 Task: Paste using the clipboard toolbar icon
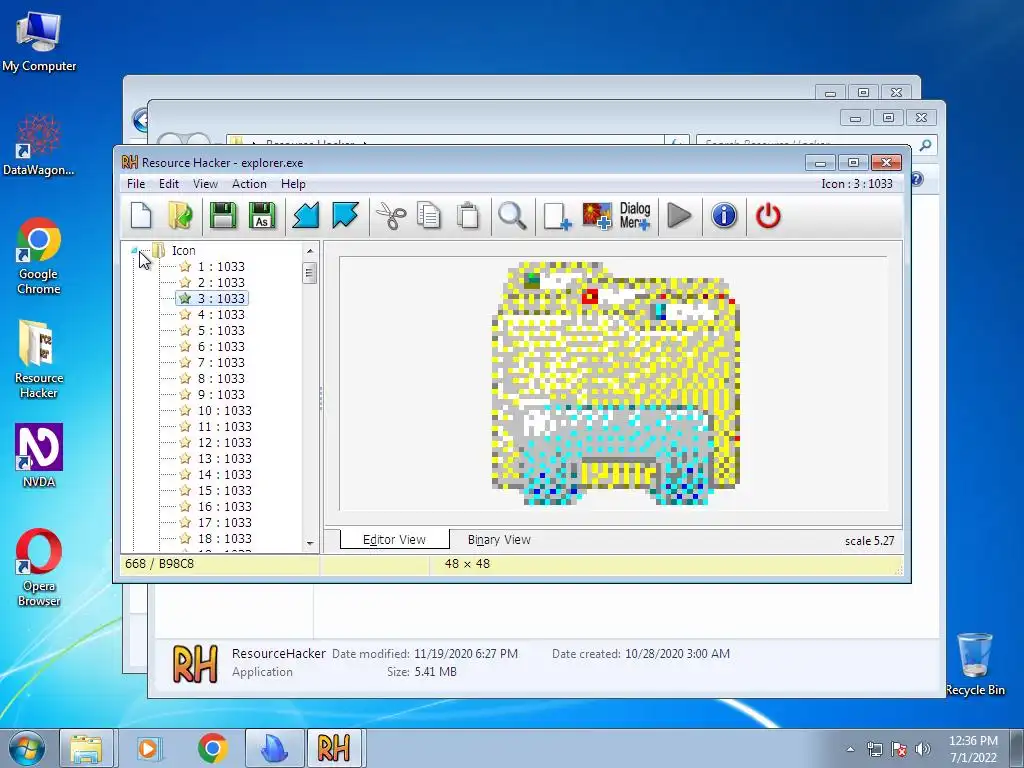point(468,216)
